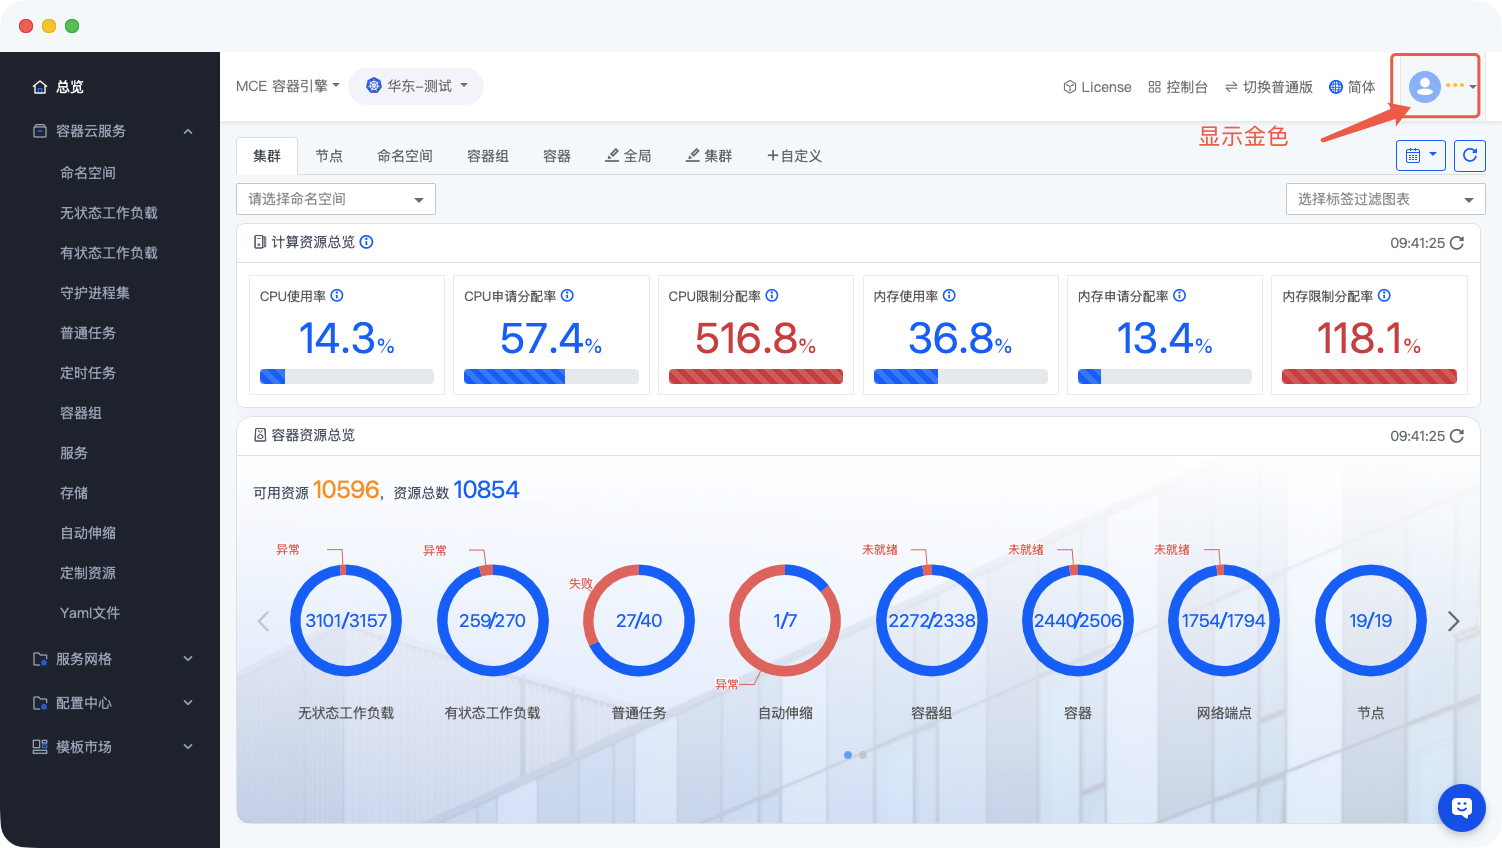This screenshot has height=848, width=1502.
Task: Show next resource charts with right arrow
Action: pyautogui.click(x=1453, y=622)
